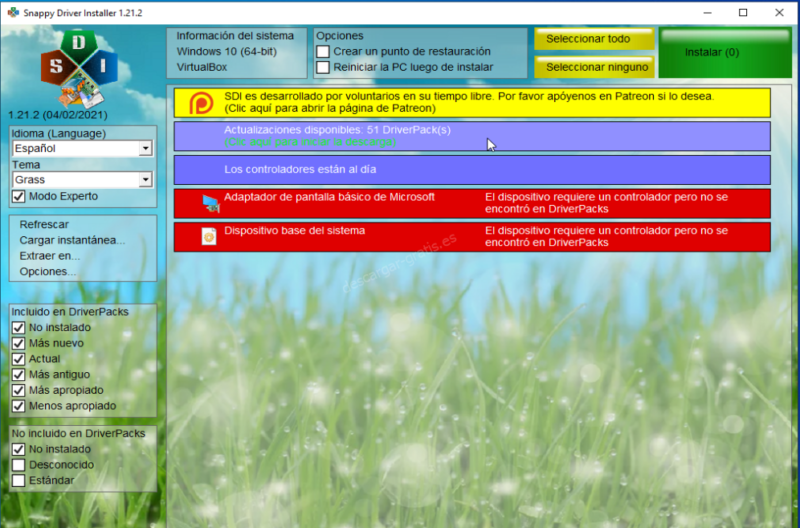Start the DriverPacks download from updates banner

(472, 136)
